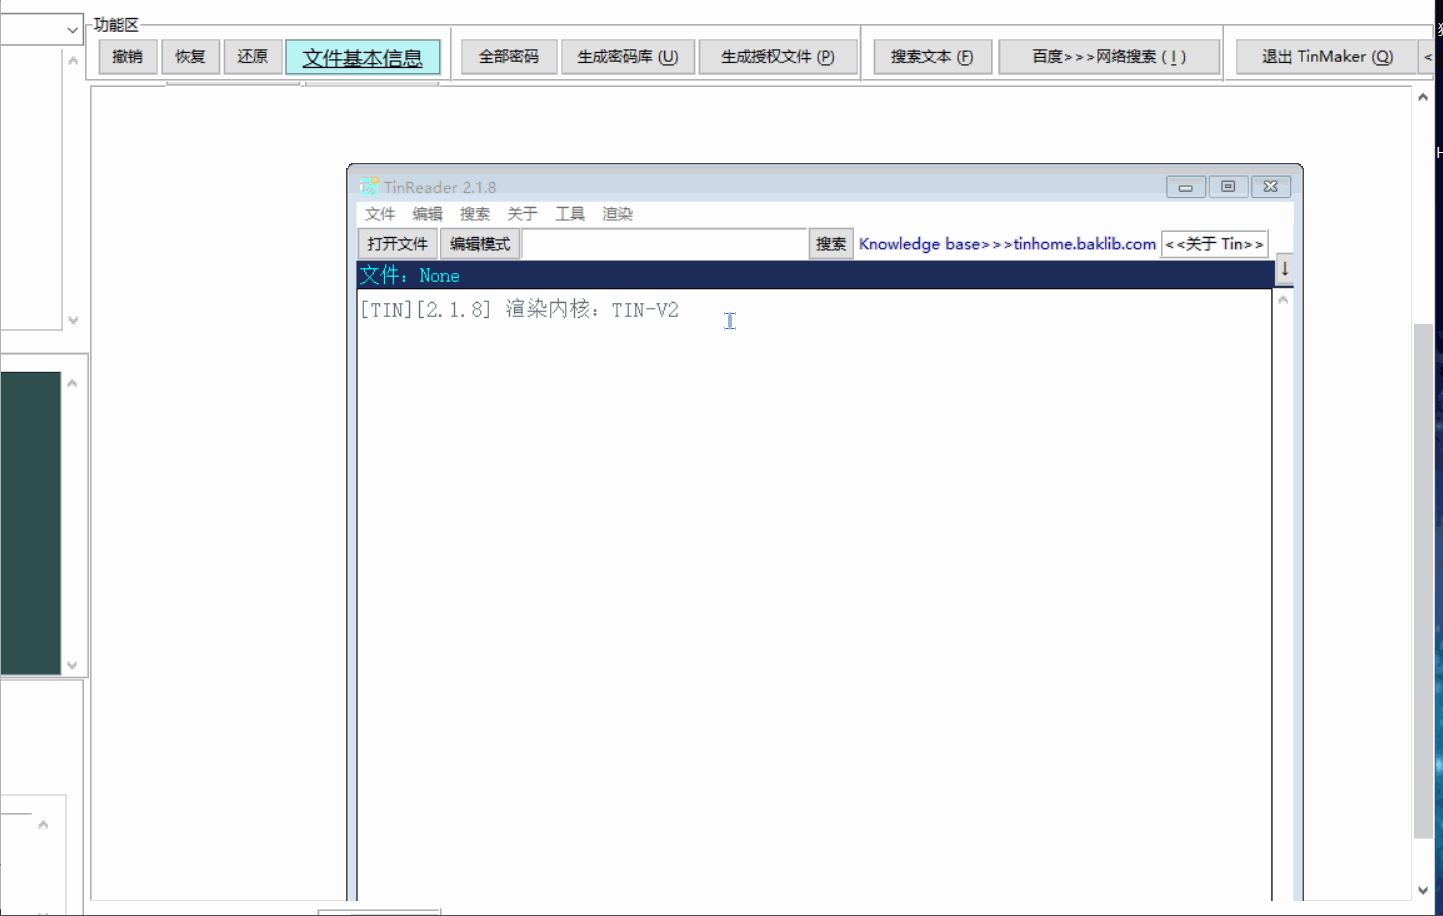Click the 撤销 undo button in 功能区
This screenshot has height=916, width=1443.
128,56
